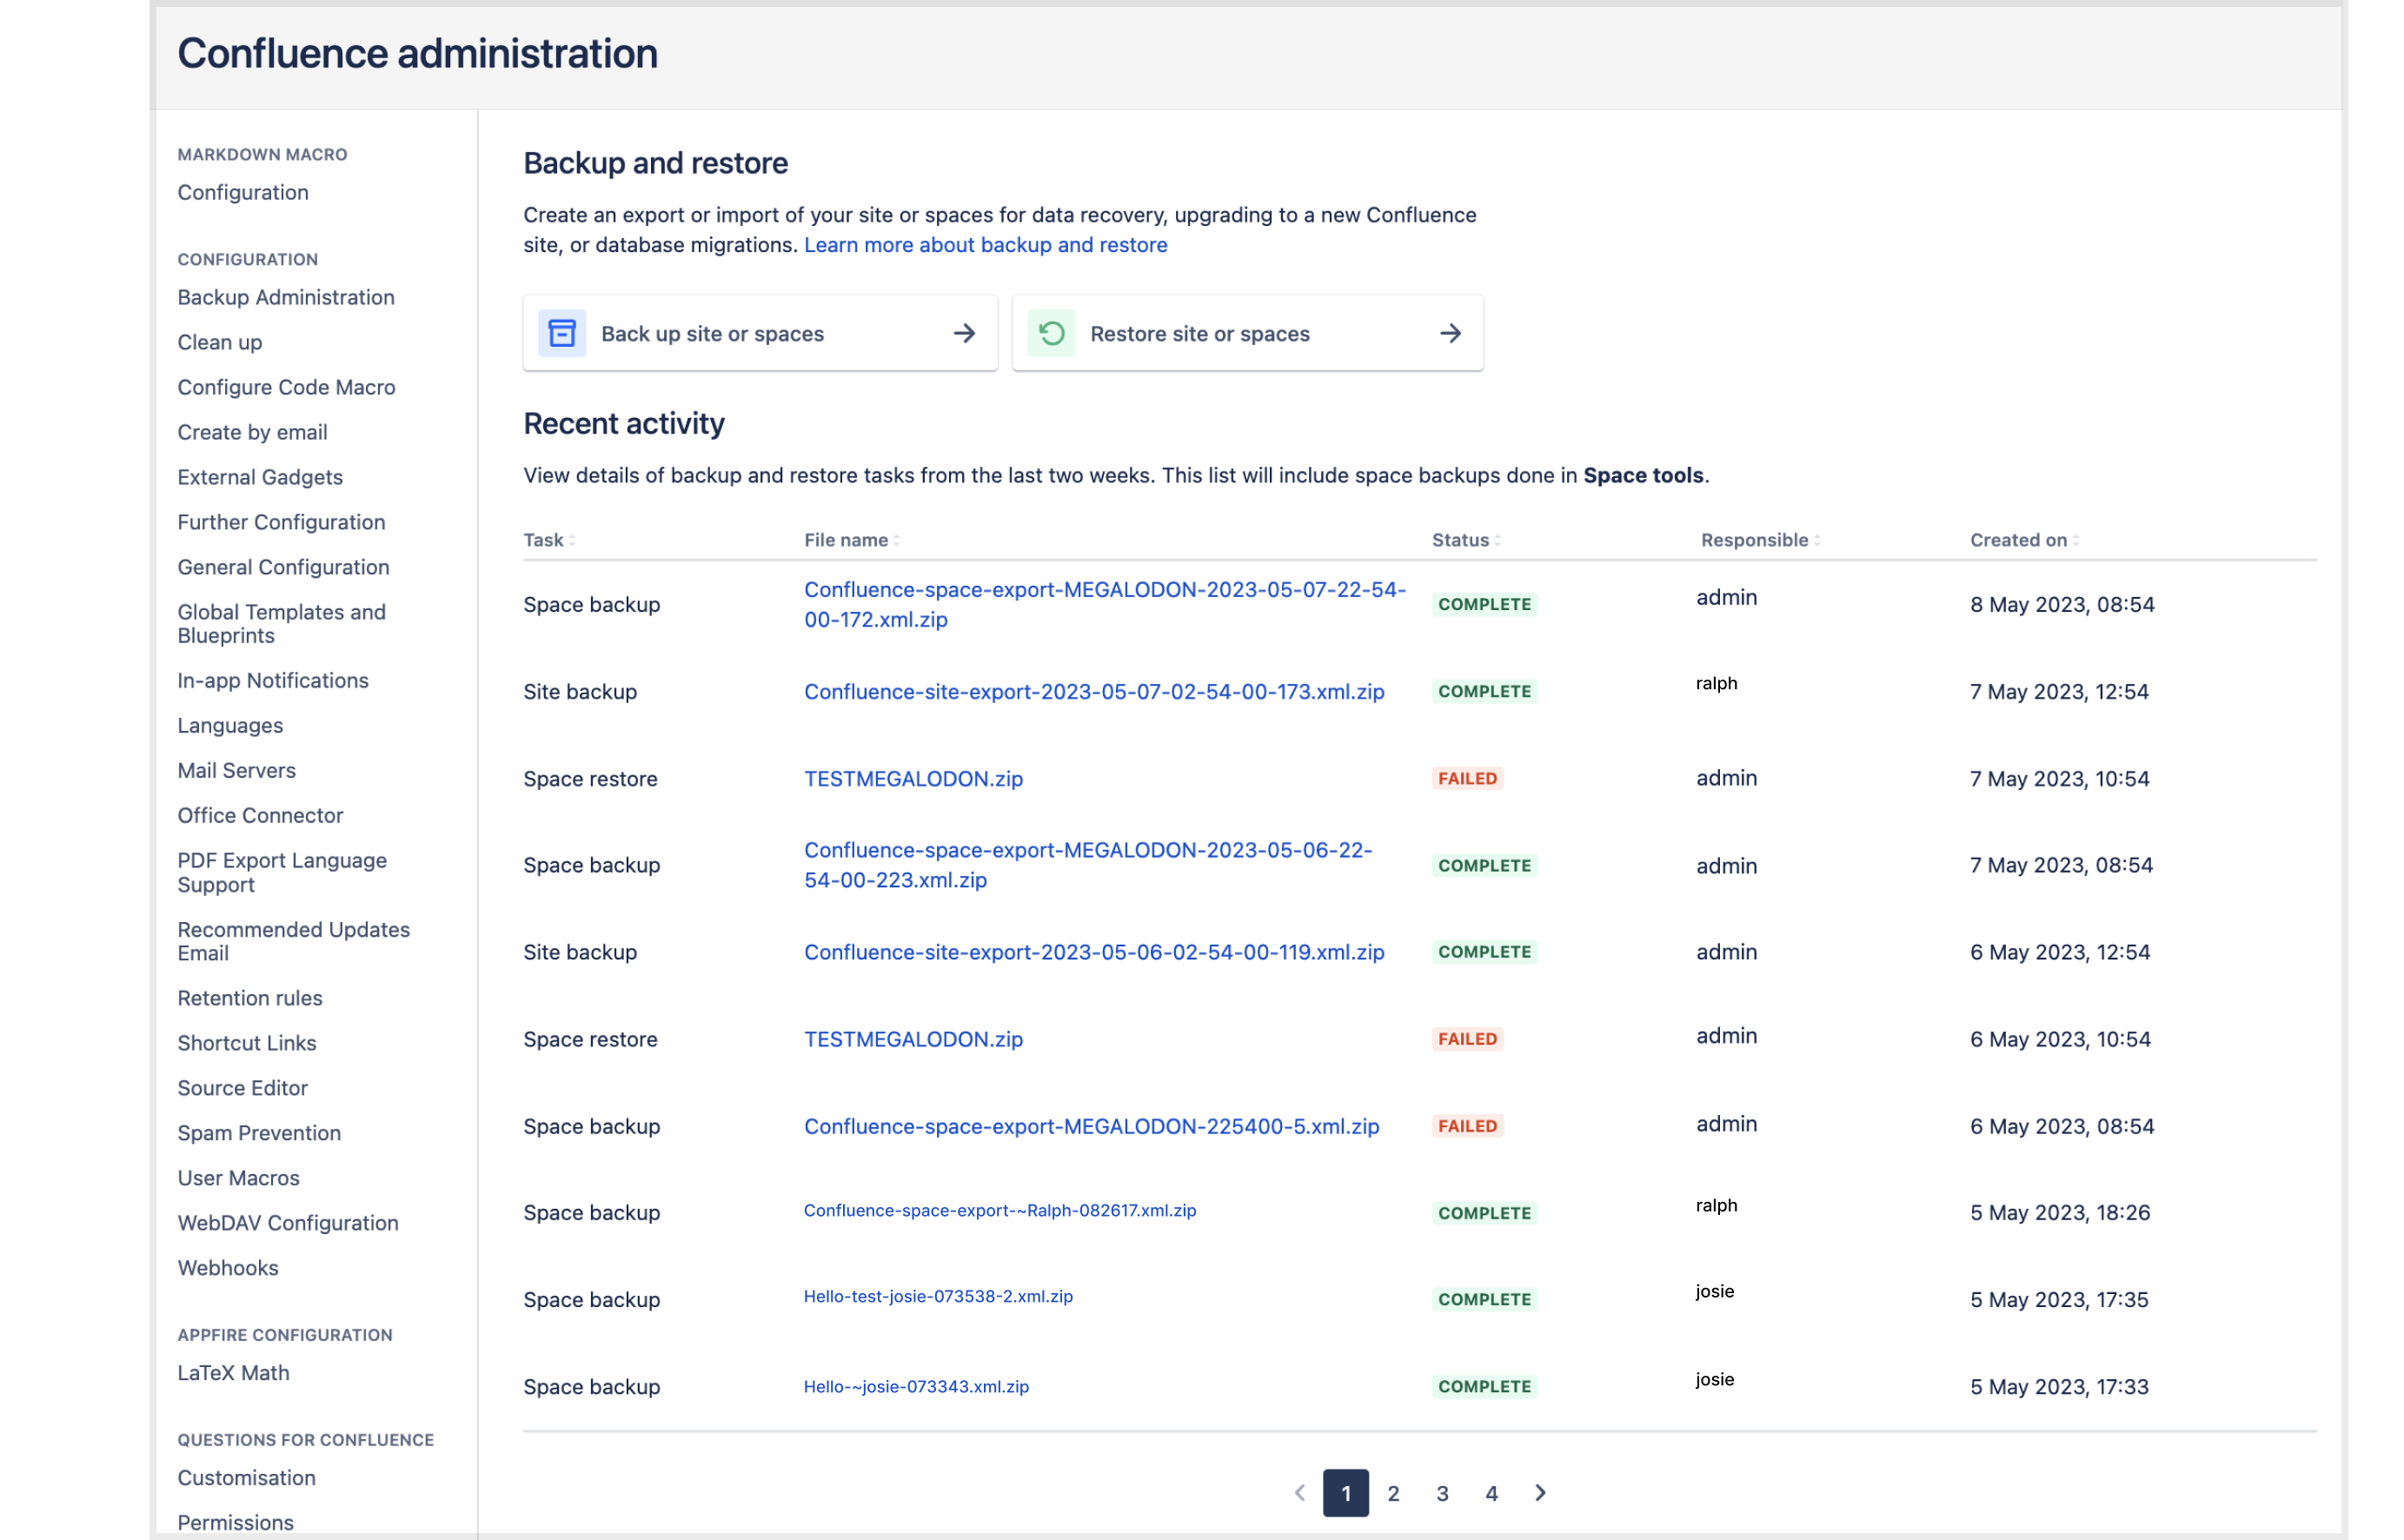Click arrow on Back up site or spaces card

[964, 333]
